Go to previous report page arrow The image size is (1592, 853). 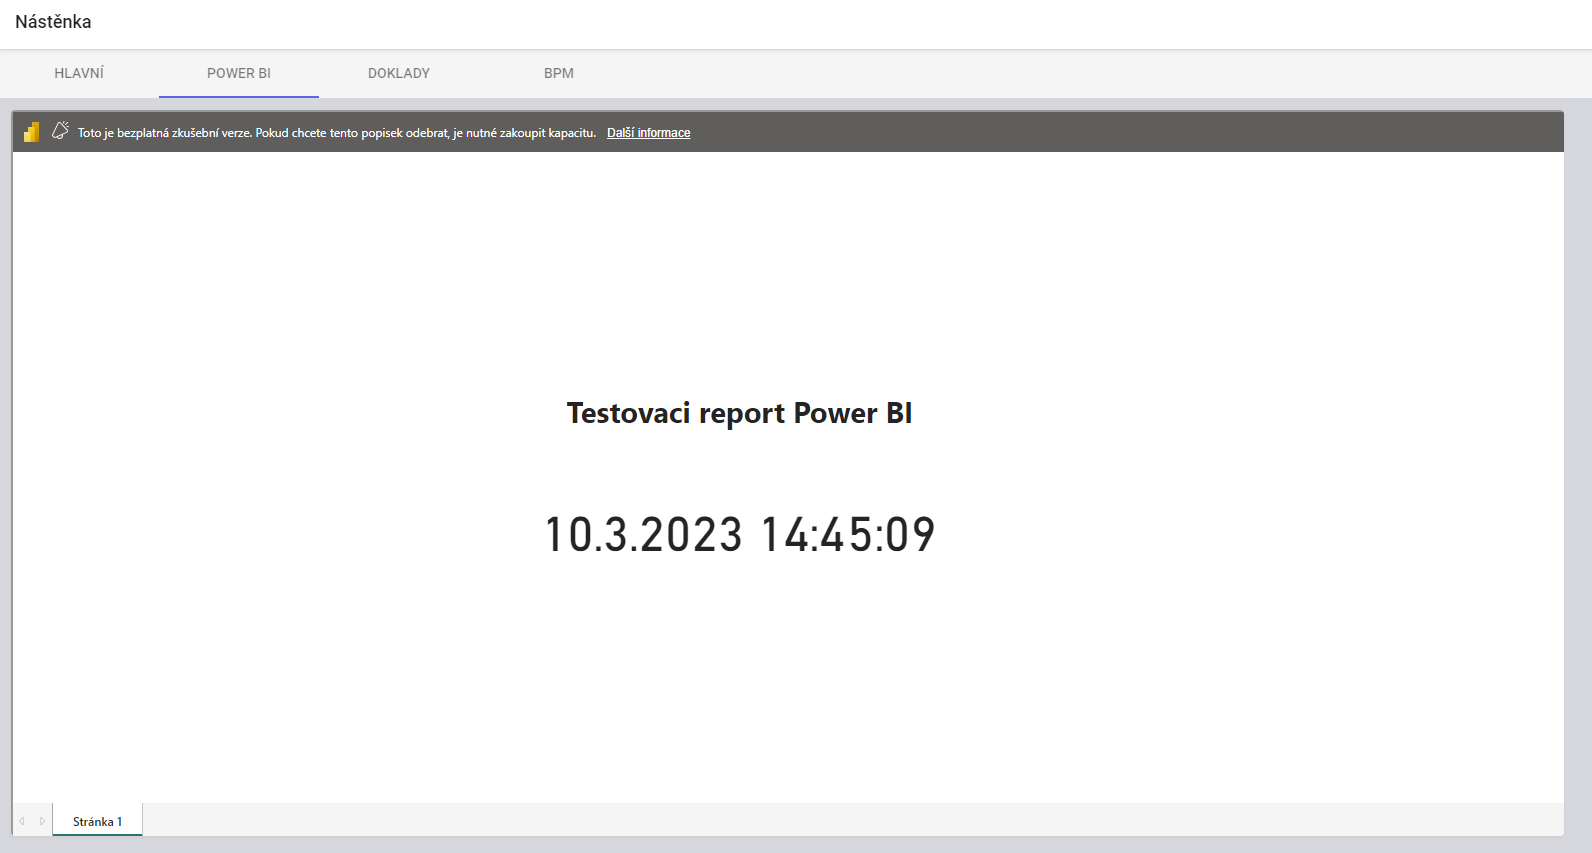point(22,821)
